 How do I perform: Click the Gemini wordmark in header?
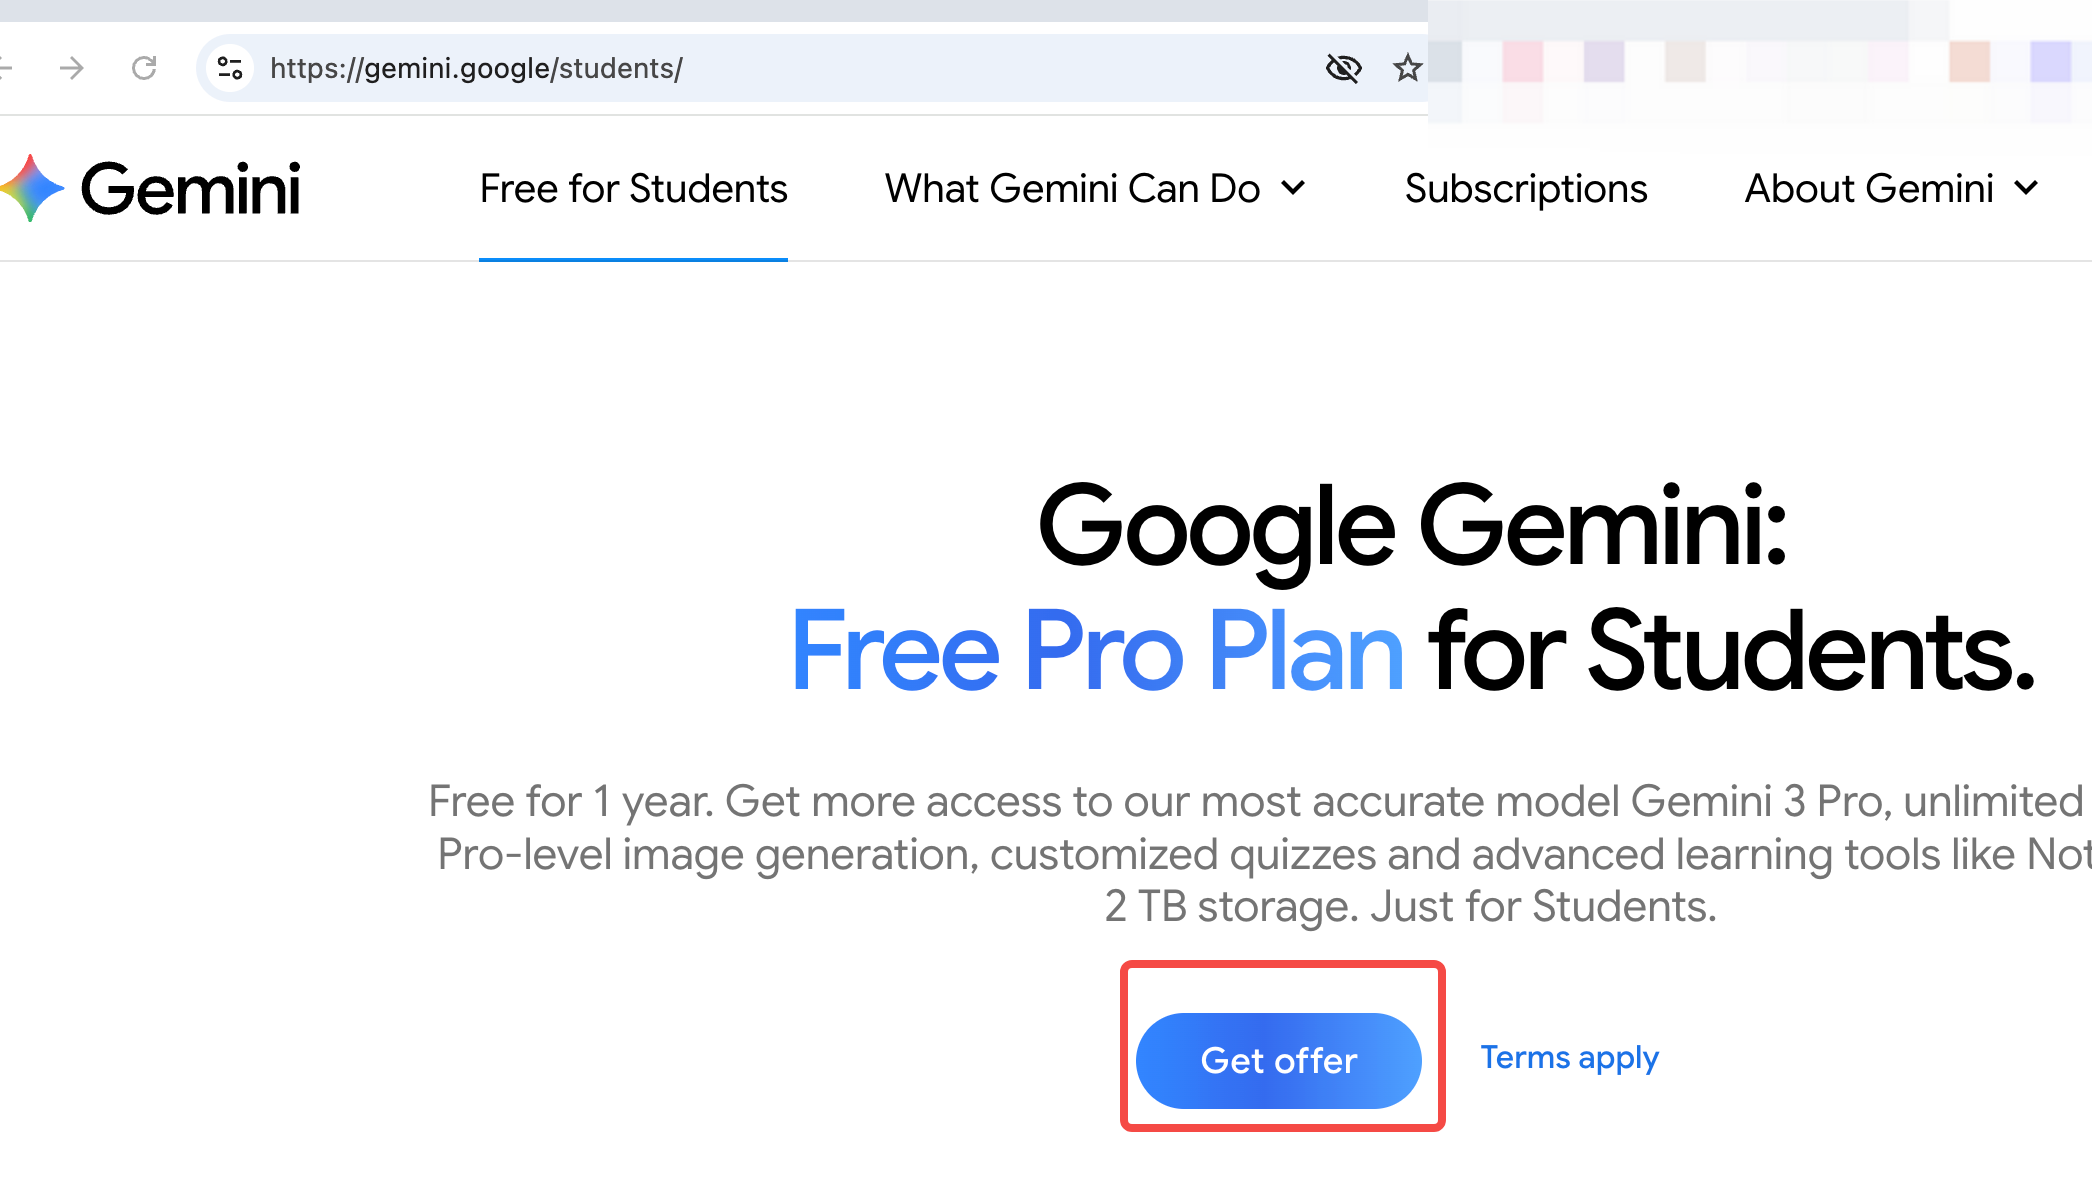point(190,188)
